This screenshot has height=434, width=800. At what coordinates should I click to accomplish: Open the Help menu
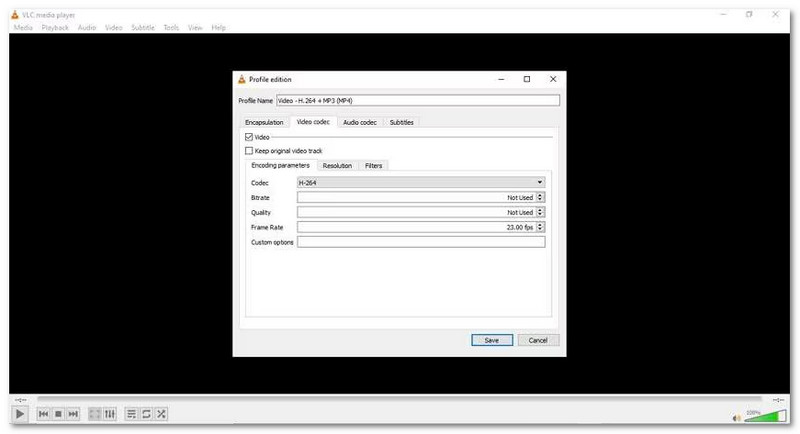(x=218, y=28)
